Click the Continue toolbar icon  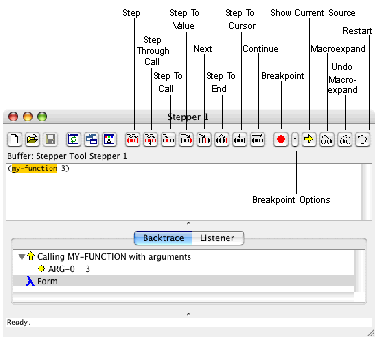[x=257, y=139]
